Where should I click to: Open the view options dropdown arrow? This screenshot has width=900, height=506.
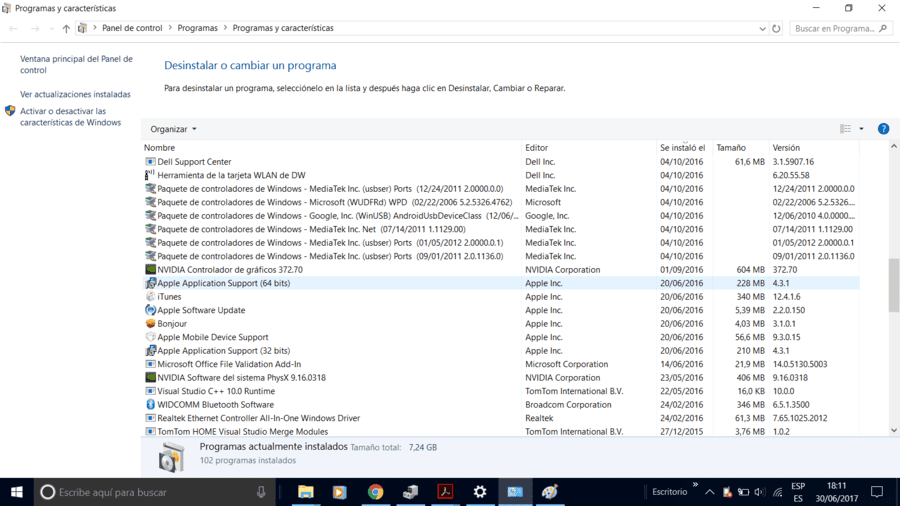(x=861, y=129)
